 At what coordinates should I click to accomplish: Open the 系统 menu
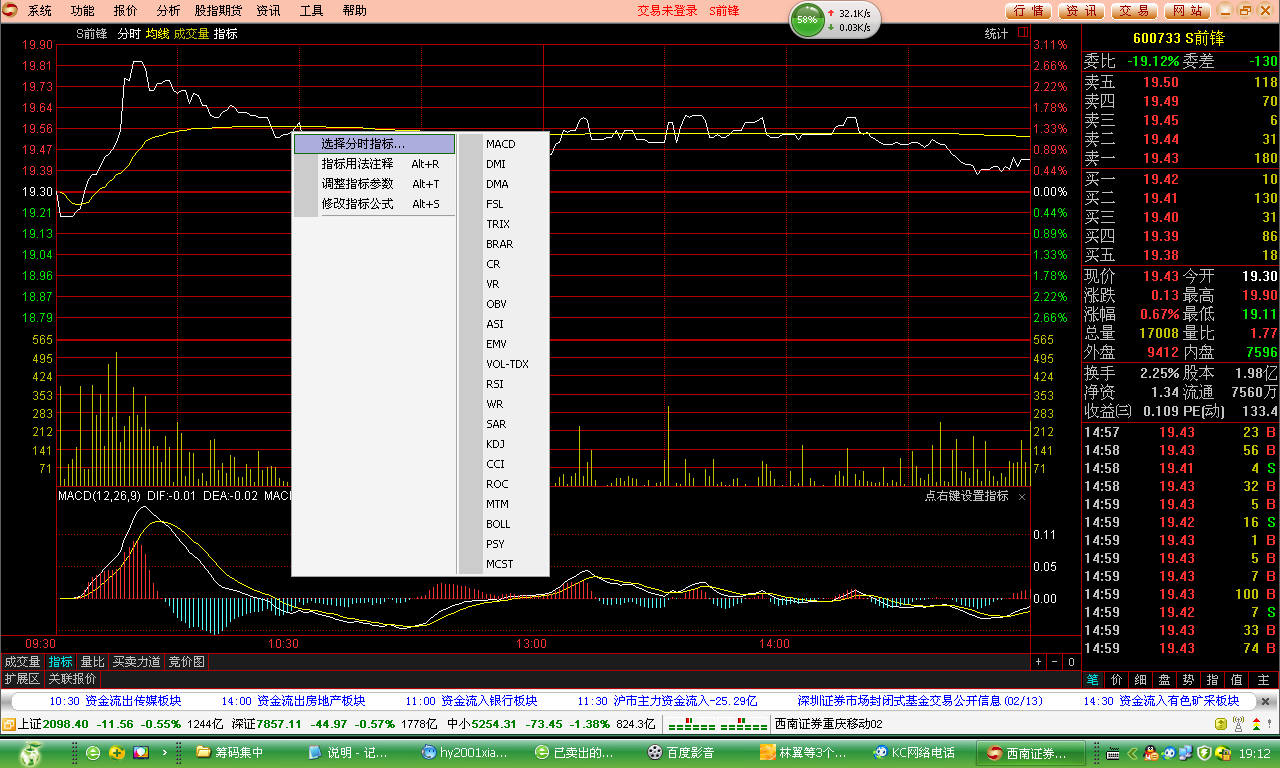point(40,11)
